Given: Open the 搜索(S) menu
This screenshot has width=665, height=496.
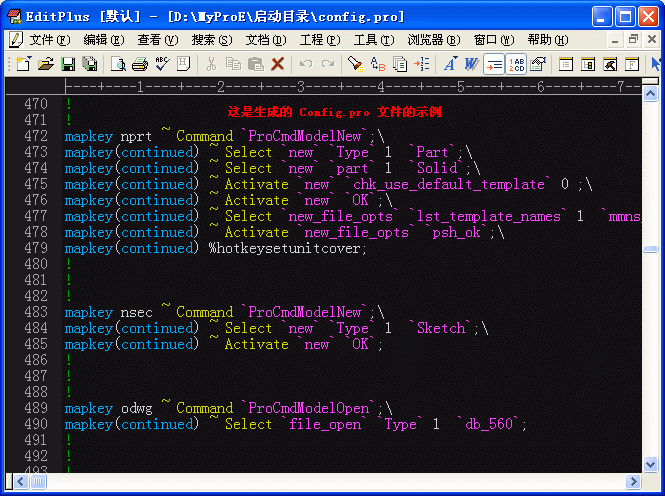Looking at the screenshot, I should pyautogui.click(x=212, y=40).
